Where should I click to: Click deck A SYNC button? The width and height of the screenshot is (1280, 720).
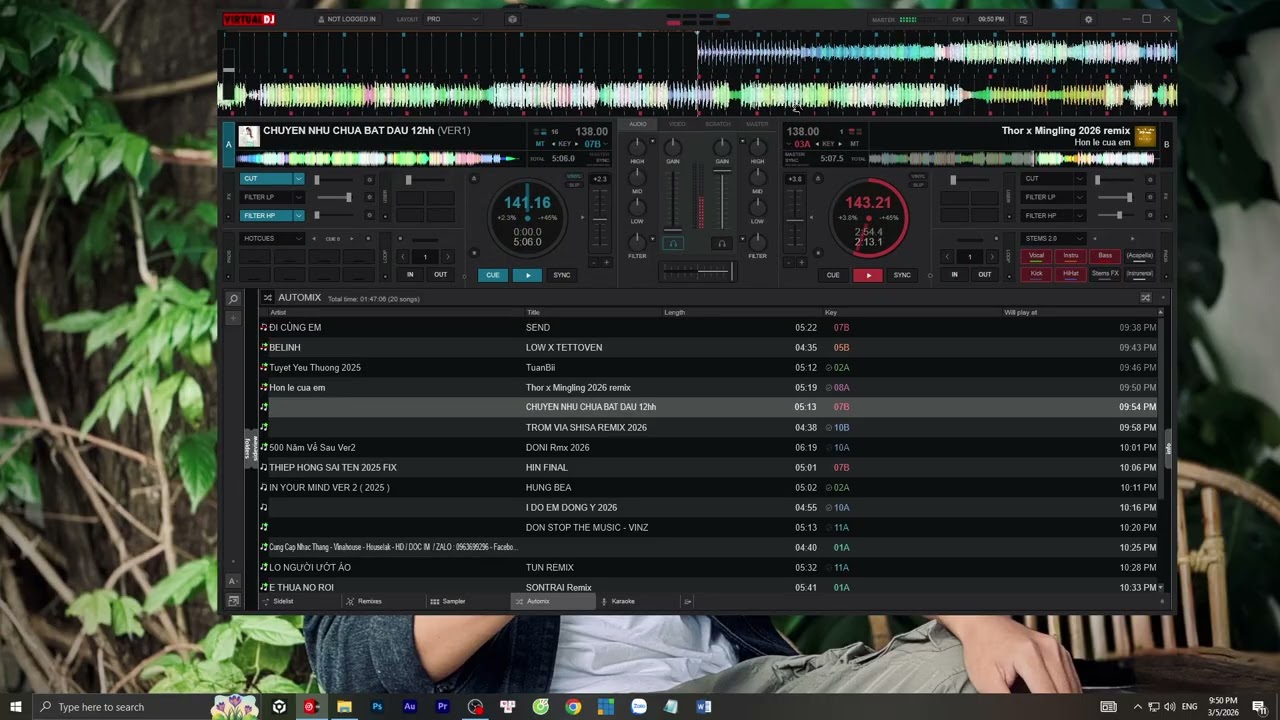coord(562,275)
